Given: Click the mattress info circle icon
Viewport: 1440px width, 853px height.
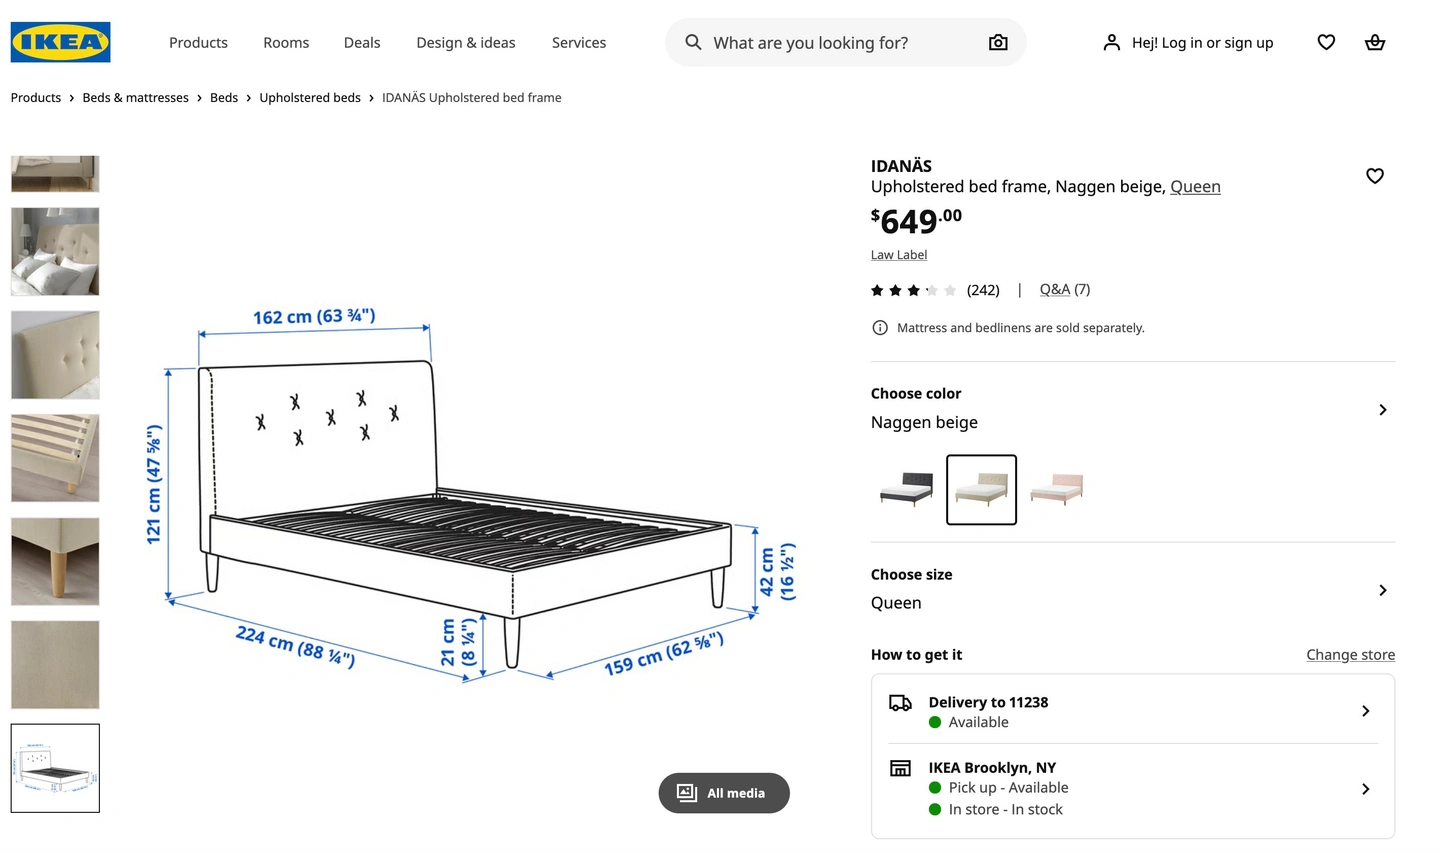Looking at the screenshot, I should click(880, 328).
